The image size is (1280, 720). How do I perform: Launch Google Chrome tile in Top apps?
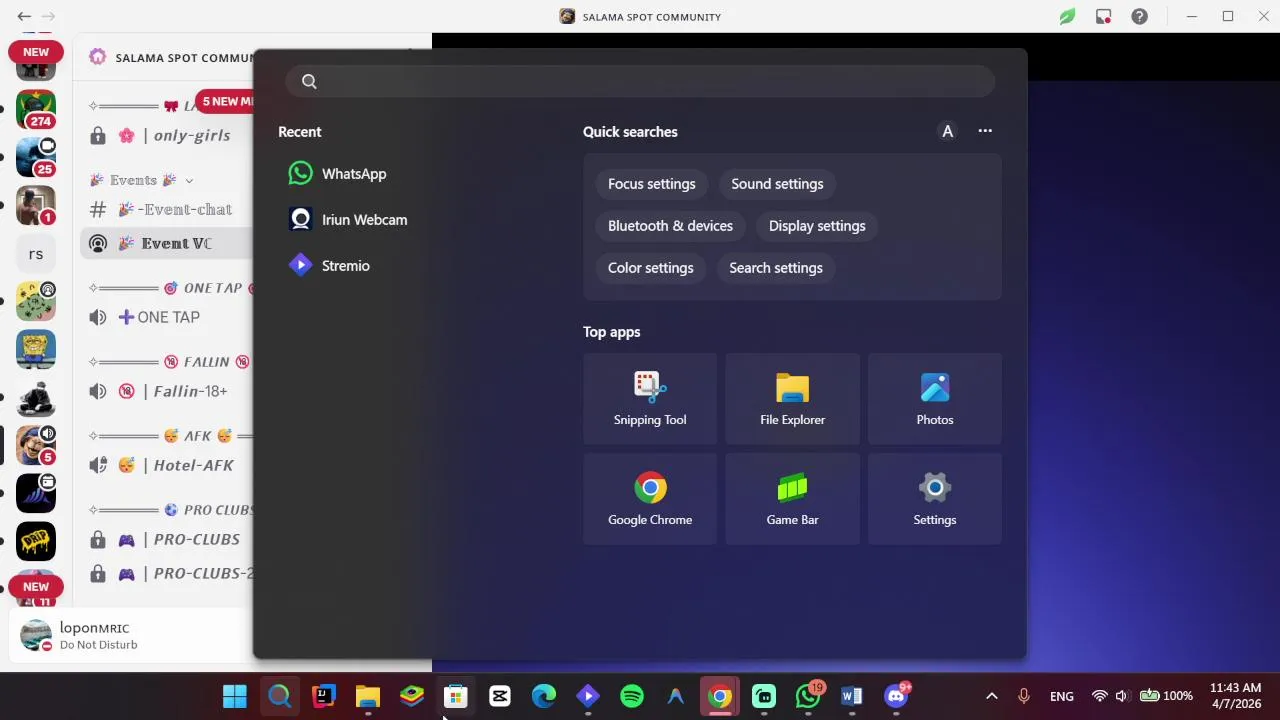point(650,499)
